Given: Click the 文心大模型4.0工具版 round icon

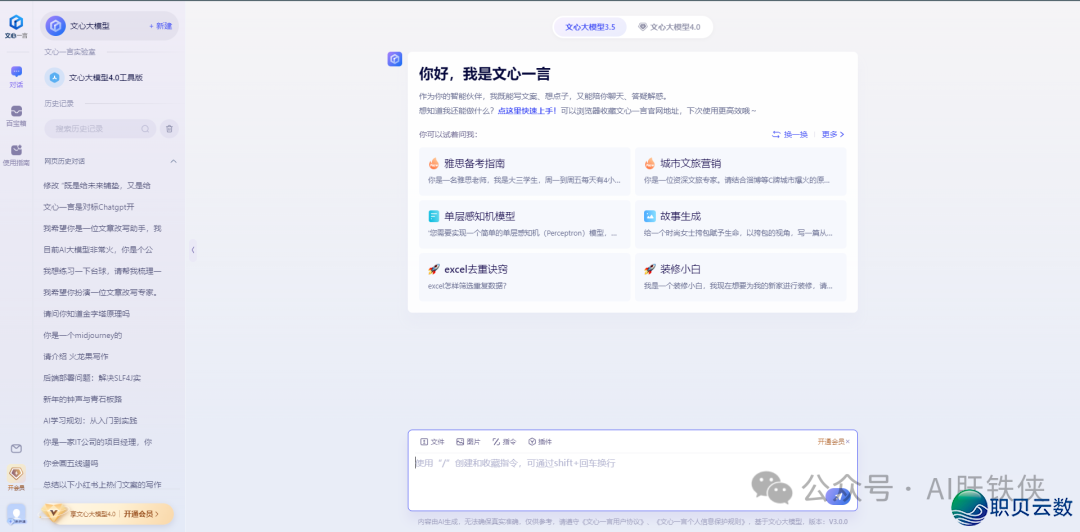Looking at the screenshot, I should point(54,78).
